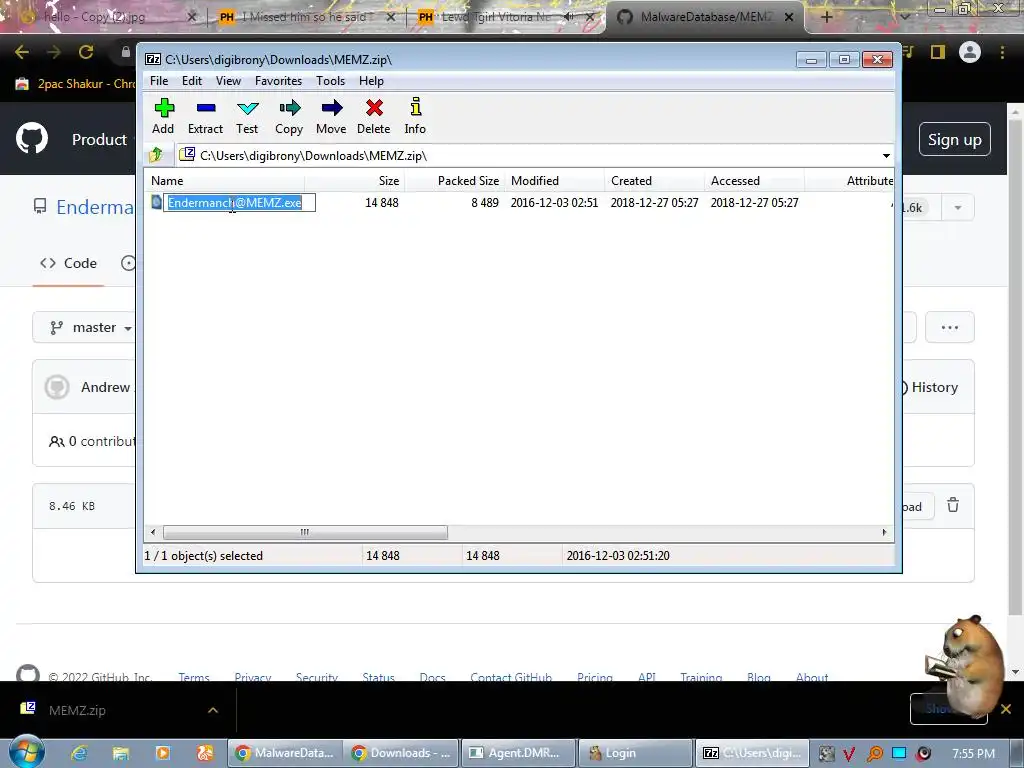Close the Chrome downloads bar

point(1006,709)
